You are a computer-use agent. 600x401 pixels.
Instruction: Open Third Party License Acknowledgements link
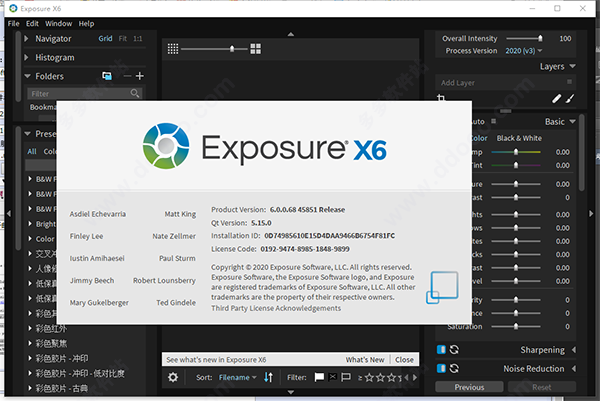pos(276,308)
